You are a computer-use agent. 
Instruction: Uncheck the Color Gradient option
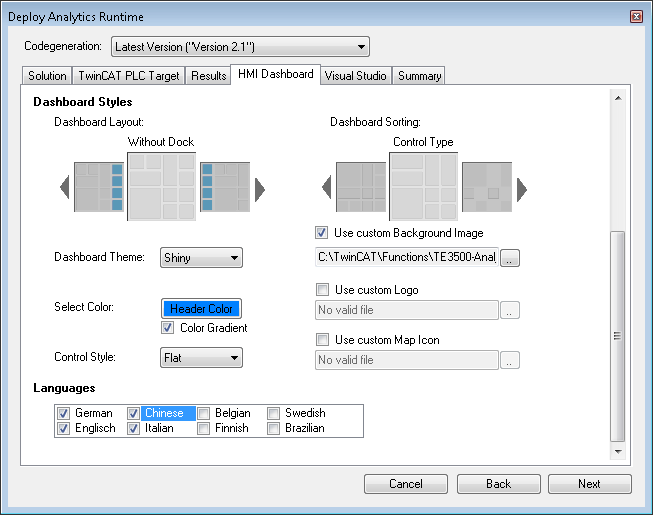168,328
